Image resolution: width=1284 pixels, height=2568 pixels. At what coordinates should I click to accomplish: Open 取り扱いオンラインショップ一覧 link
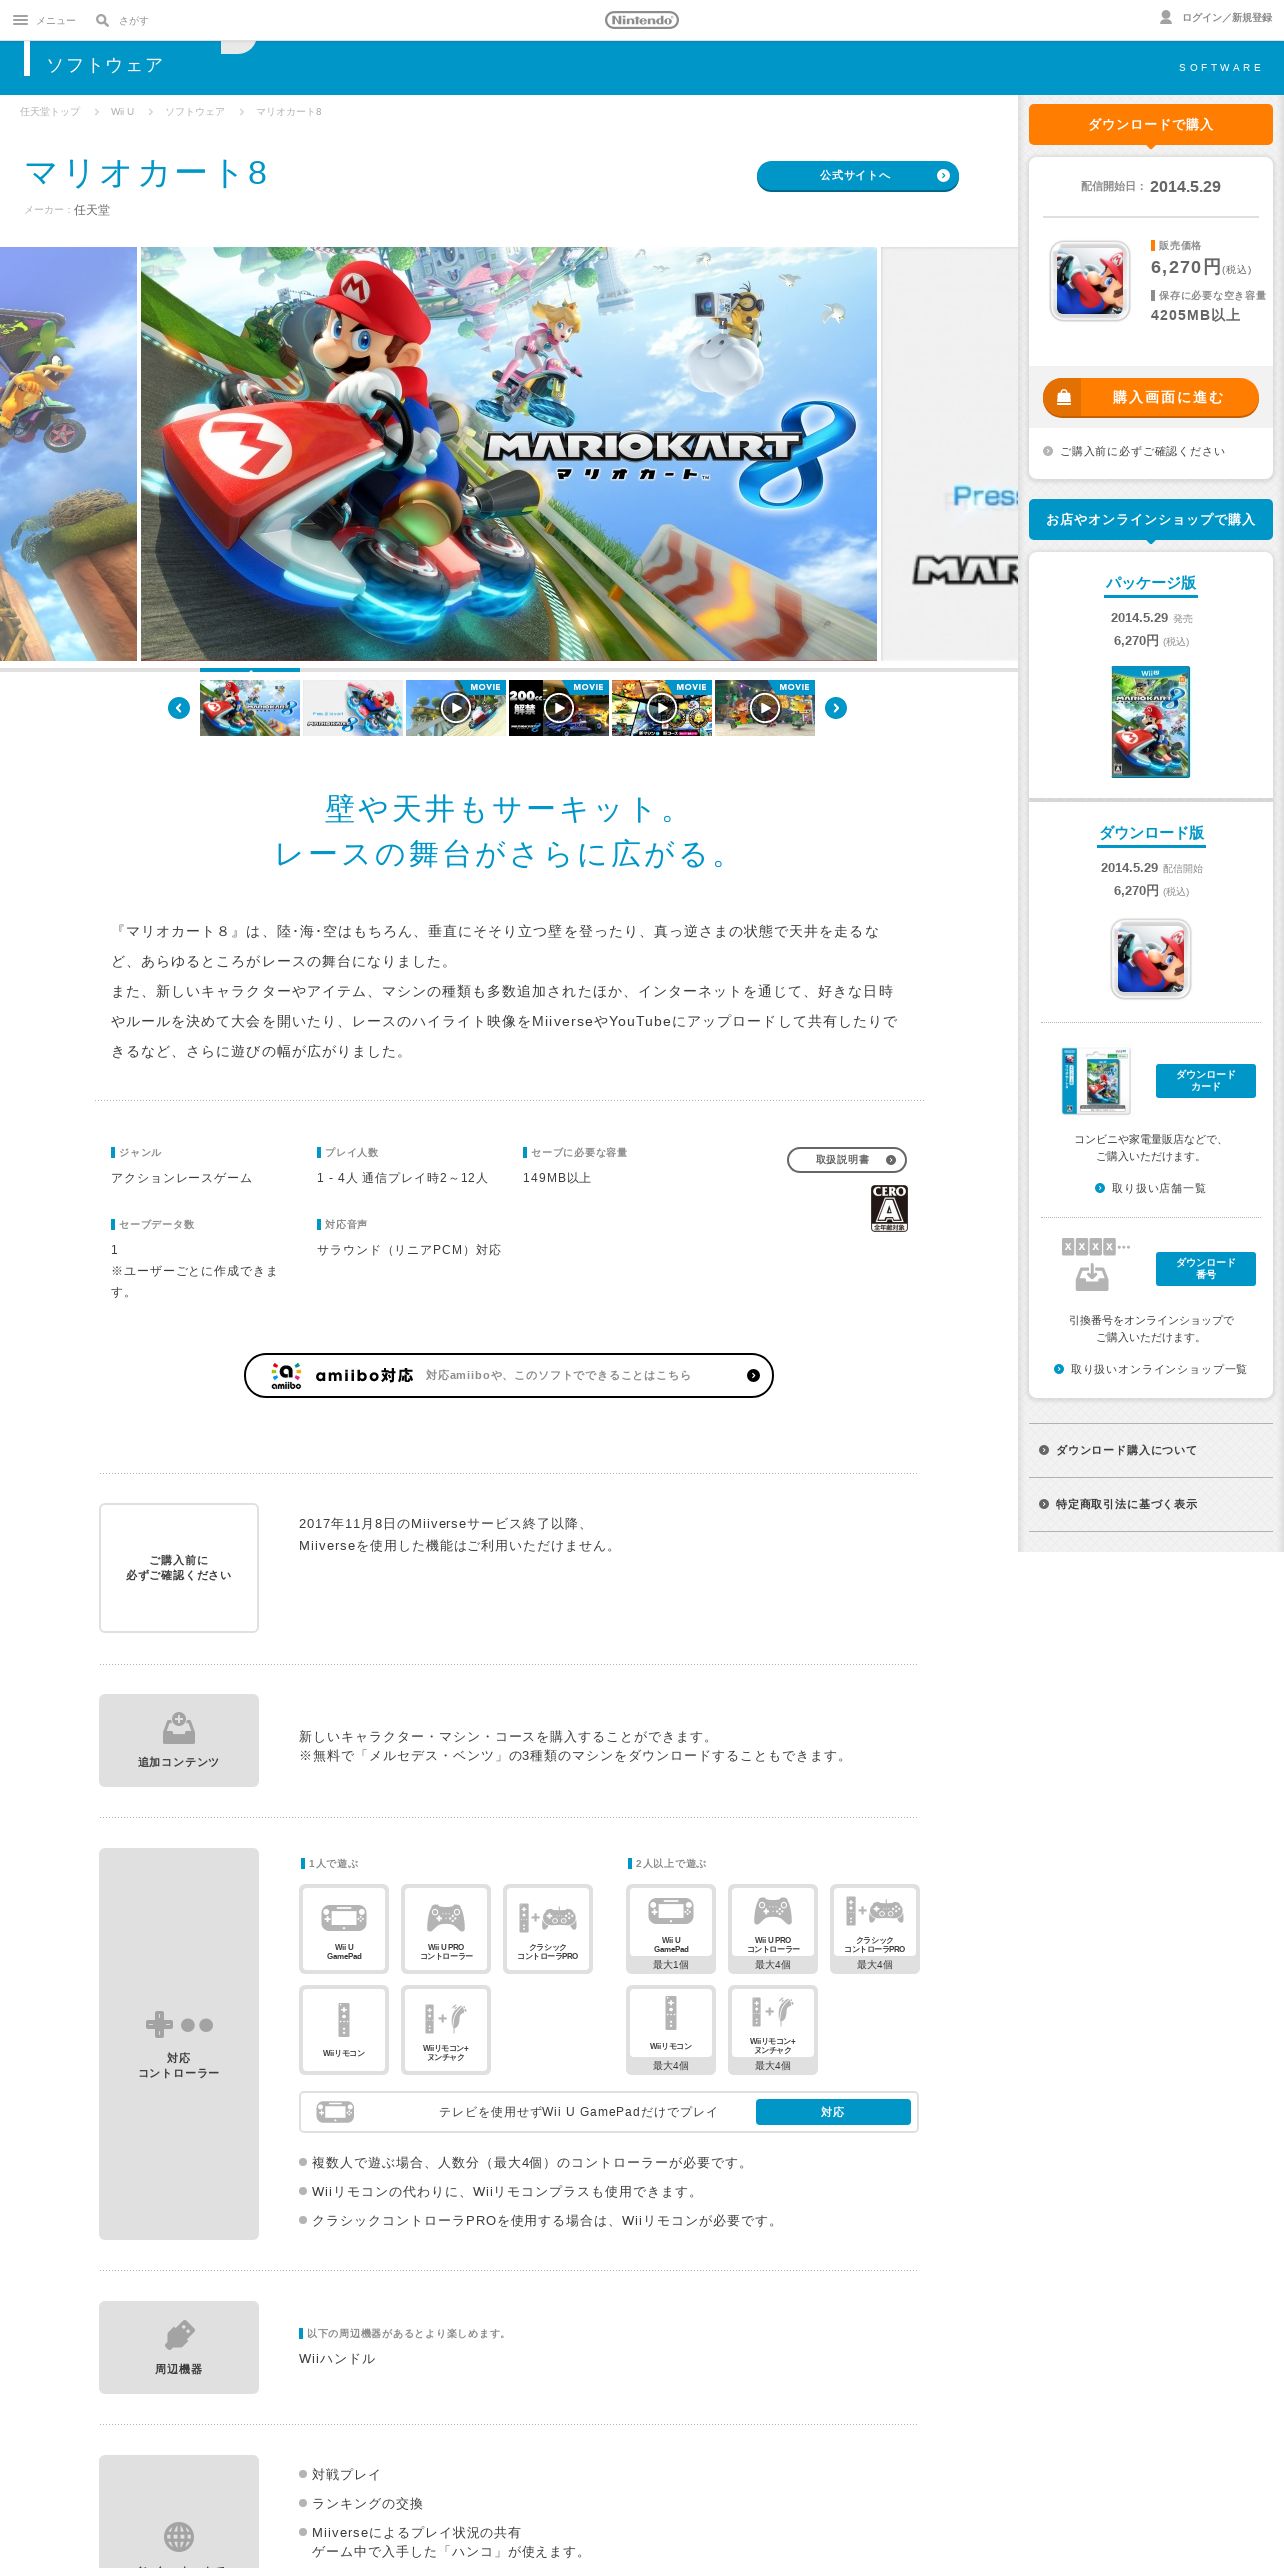point(1150,1369)
